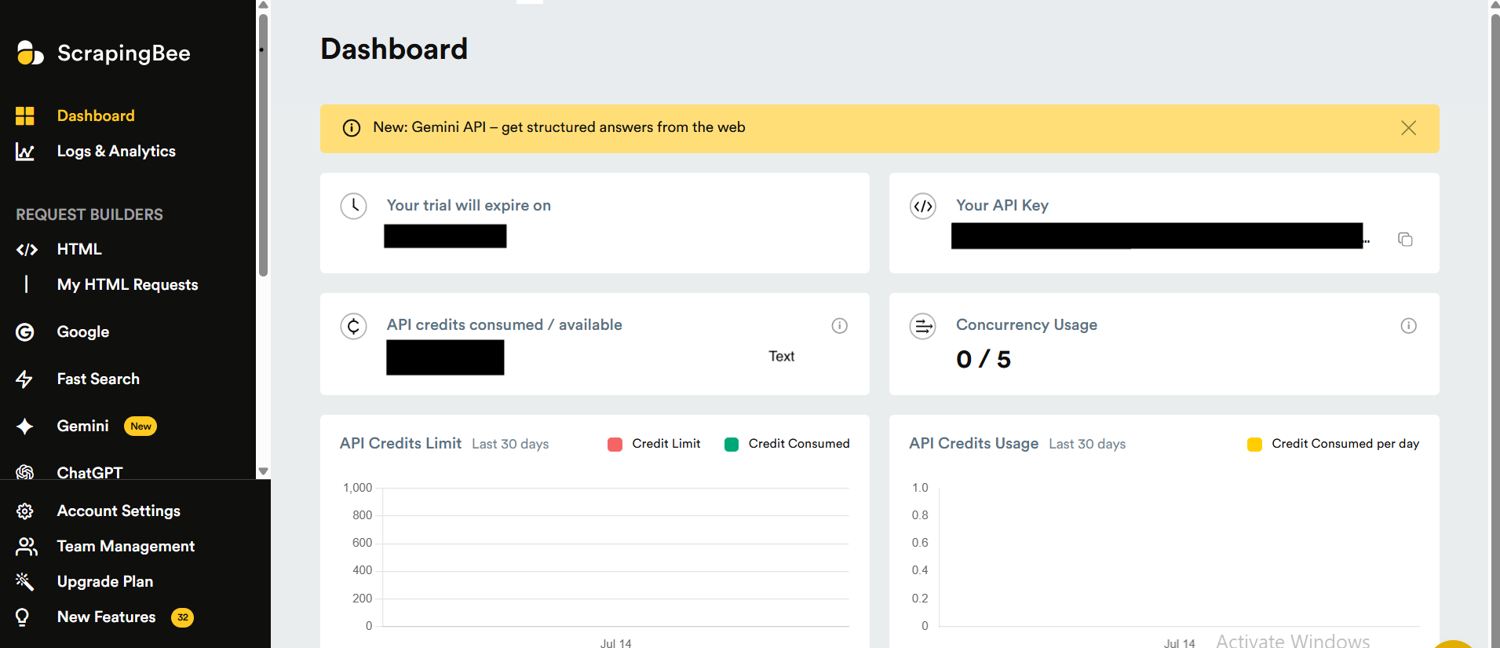1500x648 pixels.
Task: Click the code icon beside Your API Key
Action: pyautogui.click(x=922, y=206)
